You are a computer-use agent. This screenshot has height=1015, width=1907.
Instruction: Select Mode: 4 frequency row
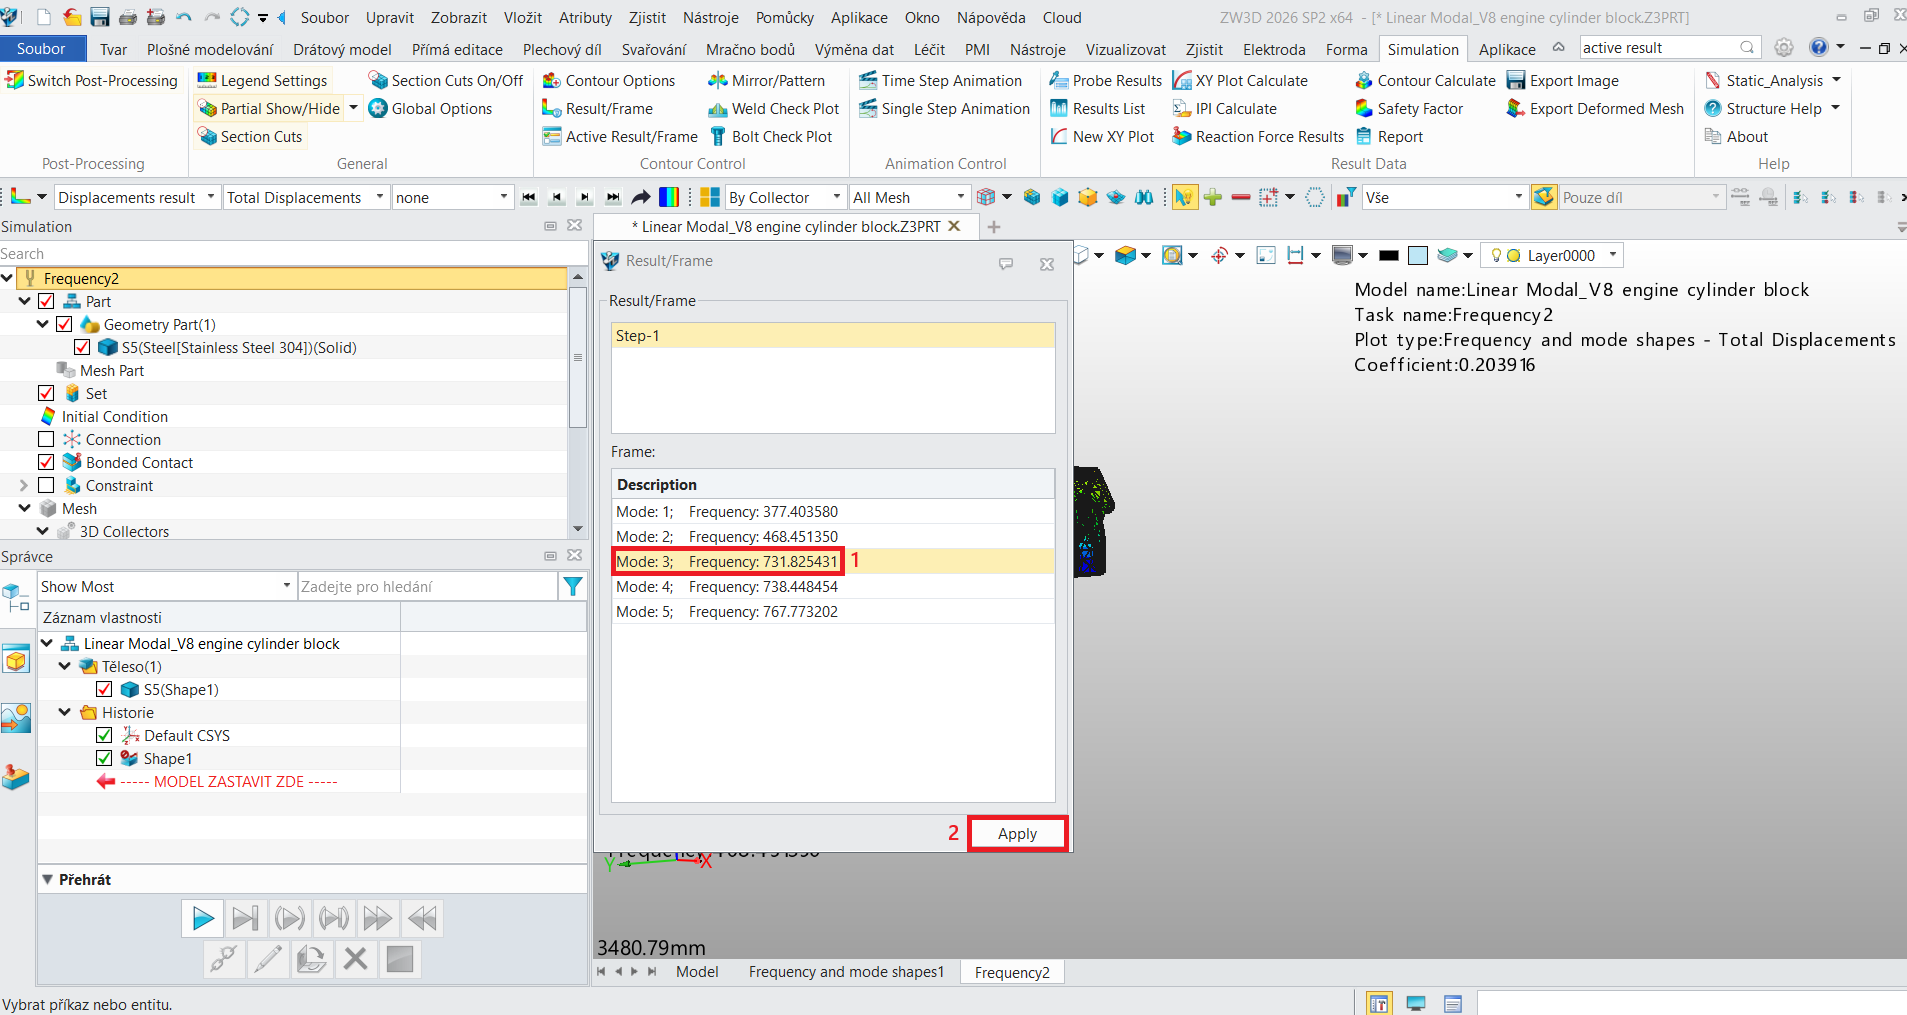pos(833,587)
